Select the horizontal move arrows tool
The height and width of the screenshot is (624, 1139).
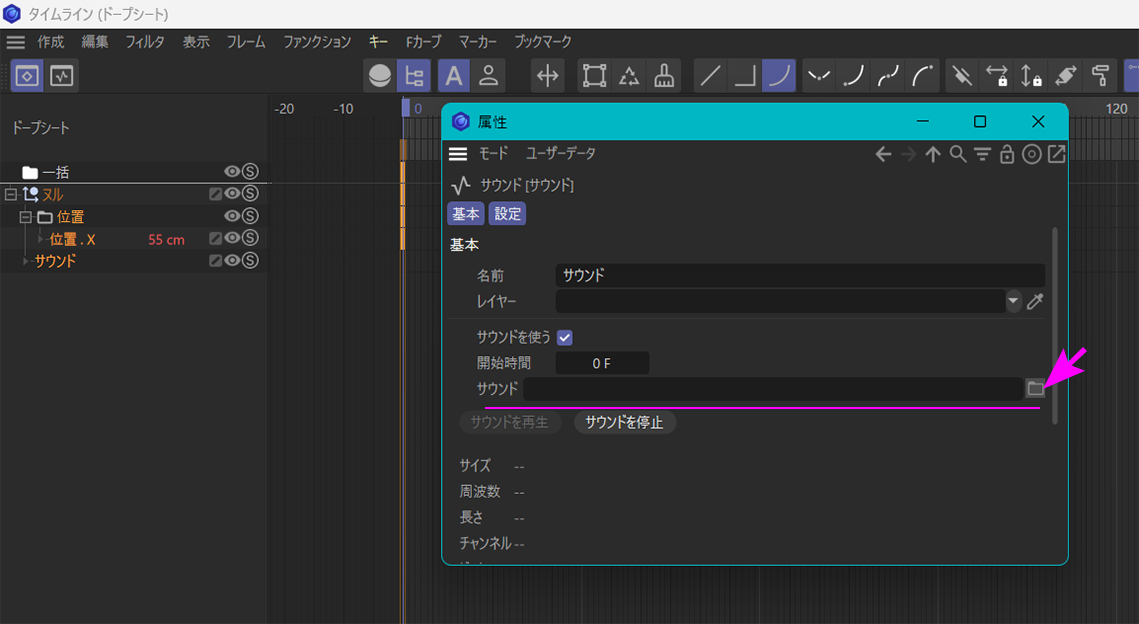[548, 76]
